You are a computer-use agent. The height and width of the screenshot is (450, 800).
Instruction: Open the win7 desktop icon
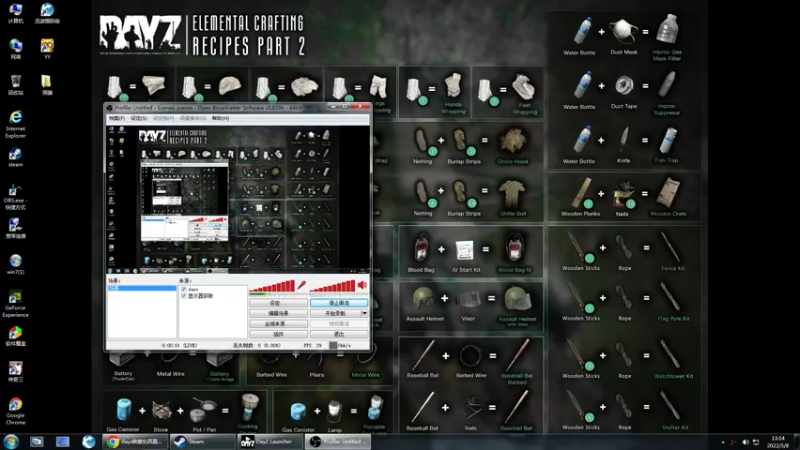coord(15,264)
